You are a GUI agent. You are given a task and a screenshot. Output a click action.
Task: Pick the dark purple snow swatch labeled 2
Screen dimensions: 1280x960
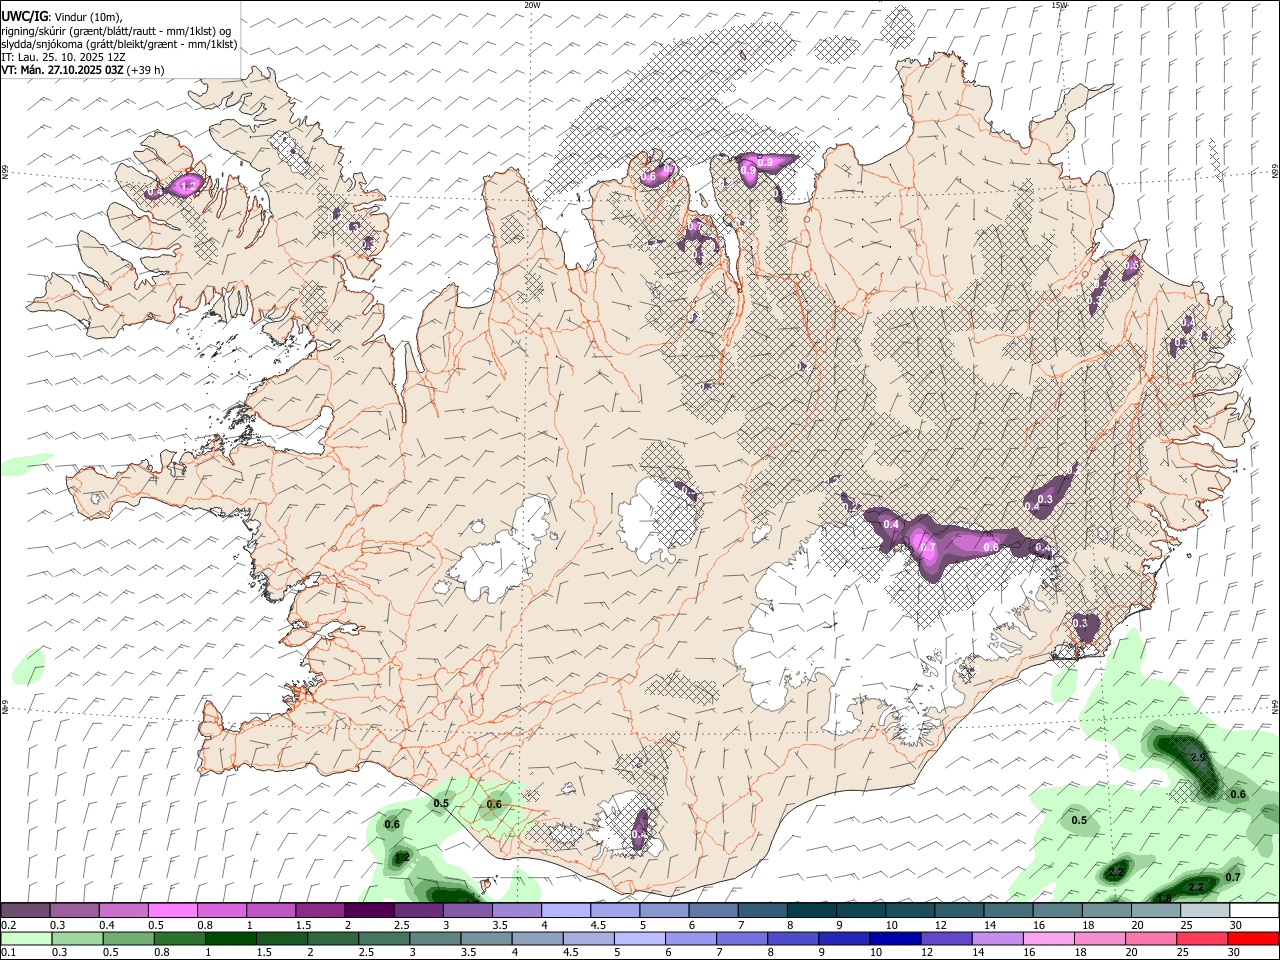tap(369, 910)
